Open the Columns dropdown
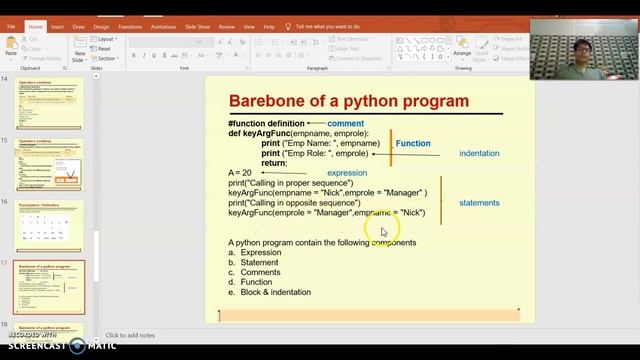 302,55
